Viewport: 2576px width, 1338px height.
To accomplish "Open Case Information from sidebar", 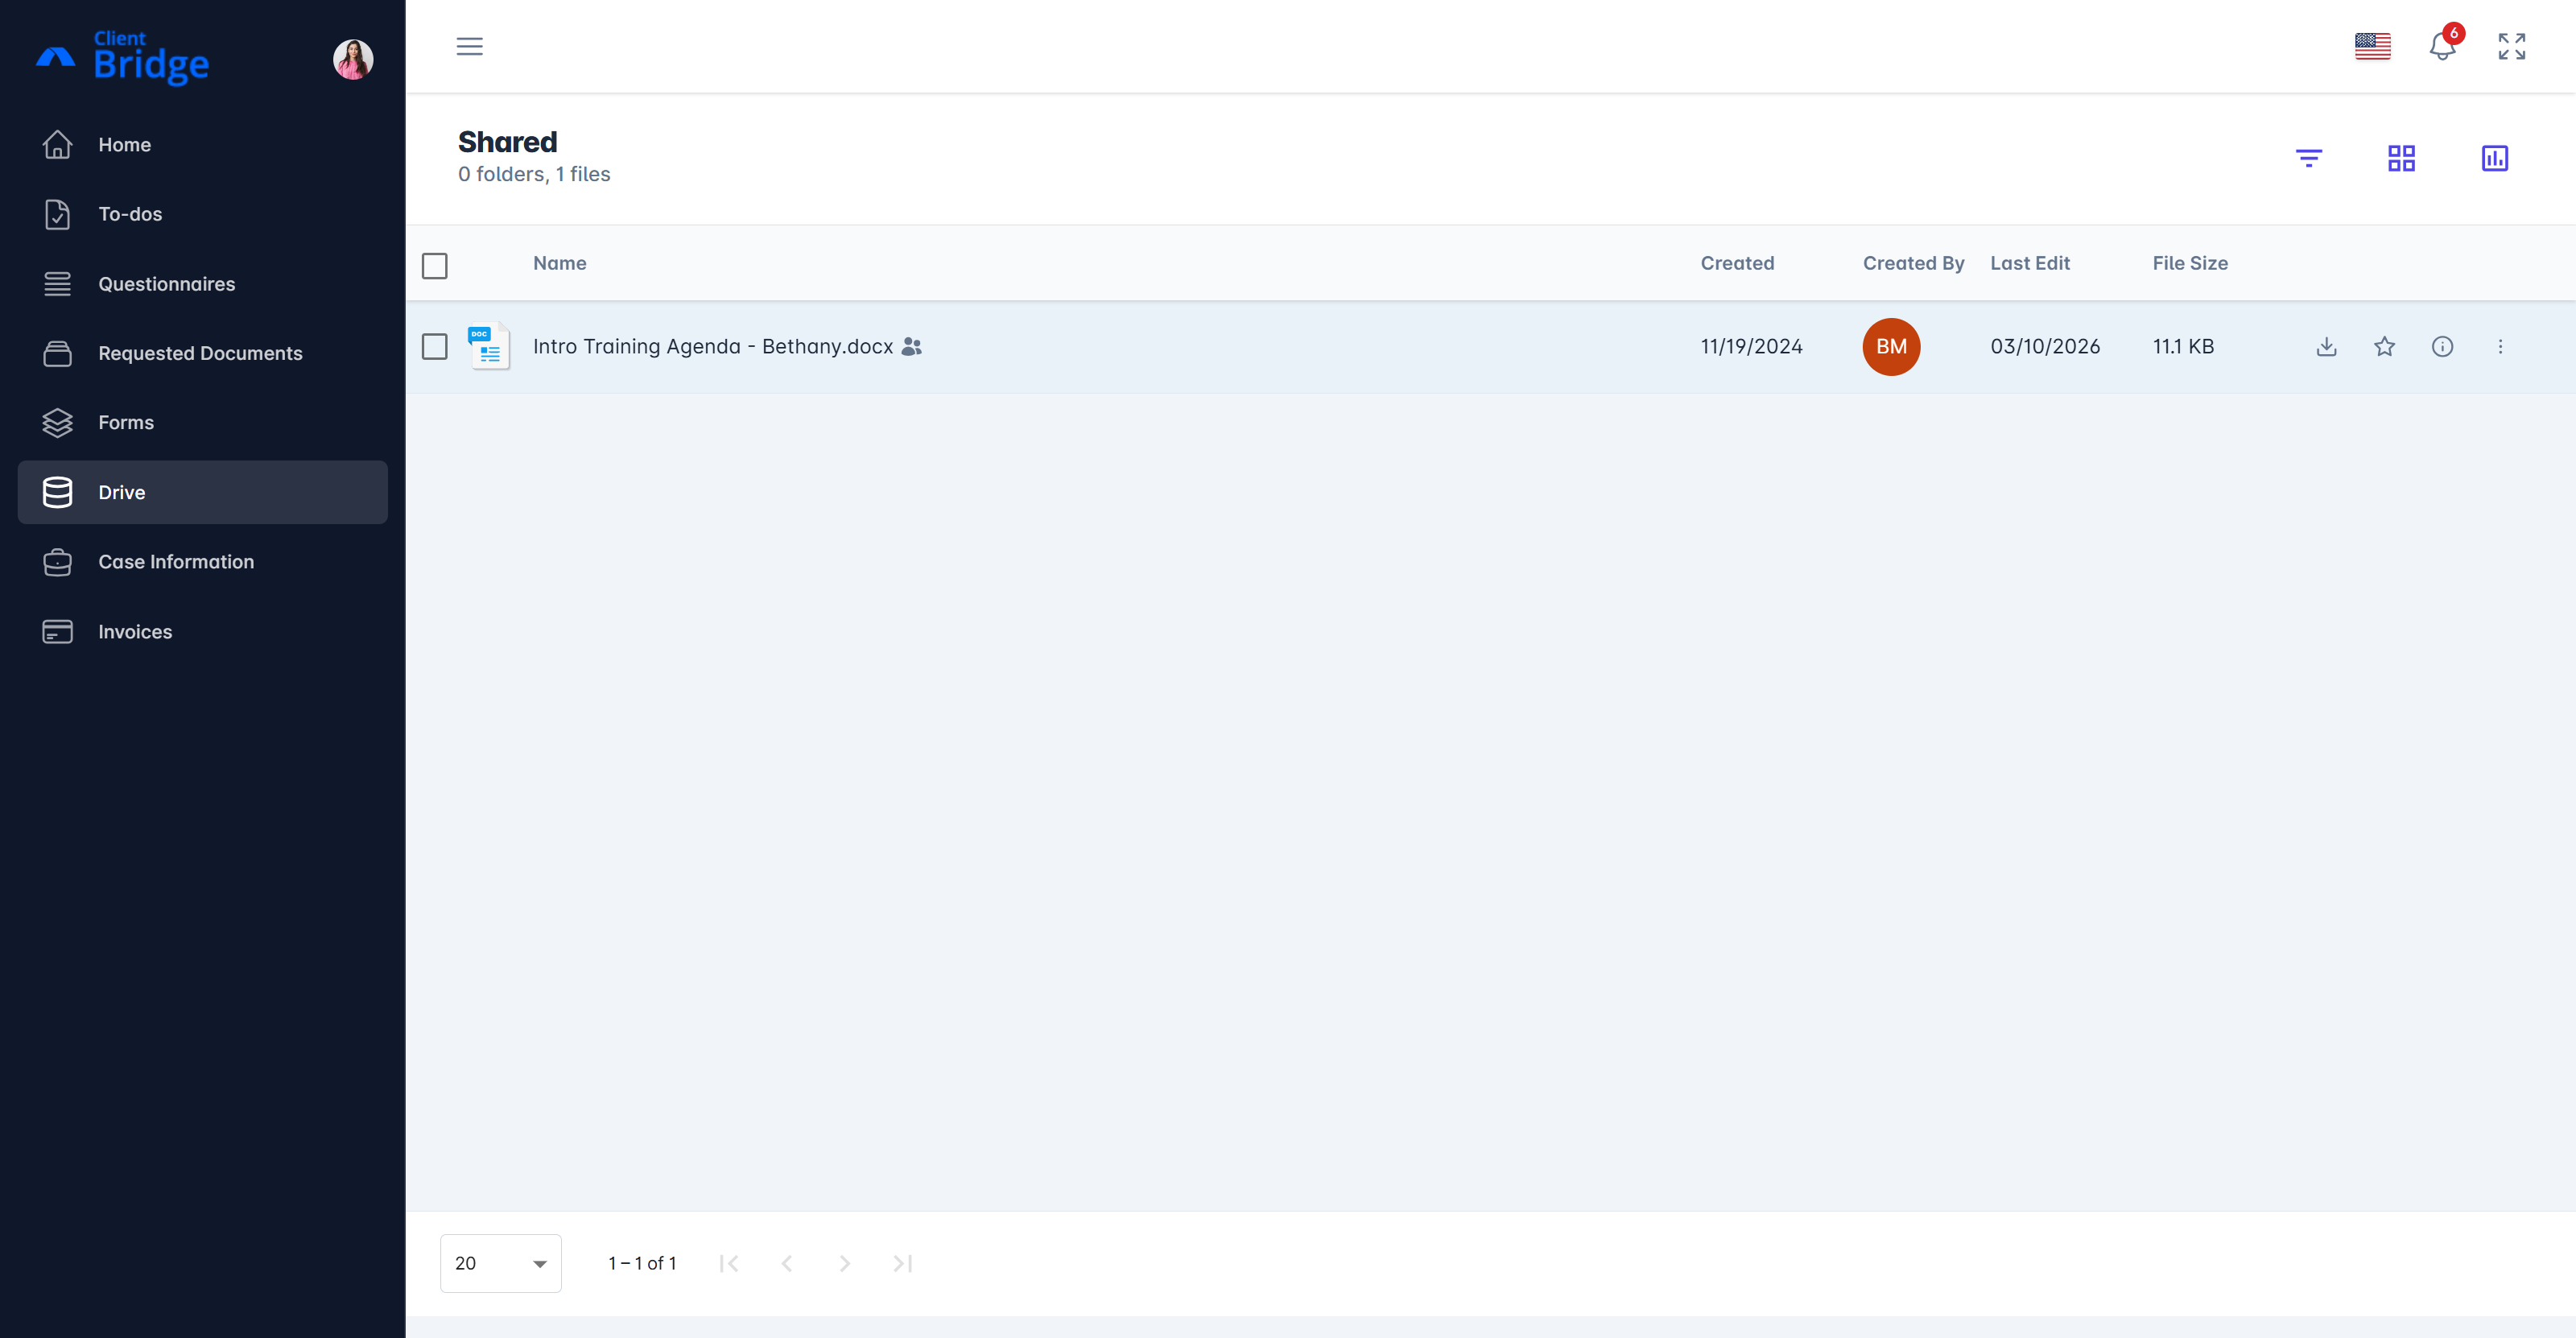I will point(176,562).
